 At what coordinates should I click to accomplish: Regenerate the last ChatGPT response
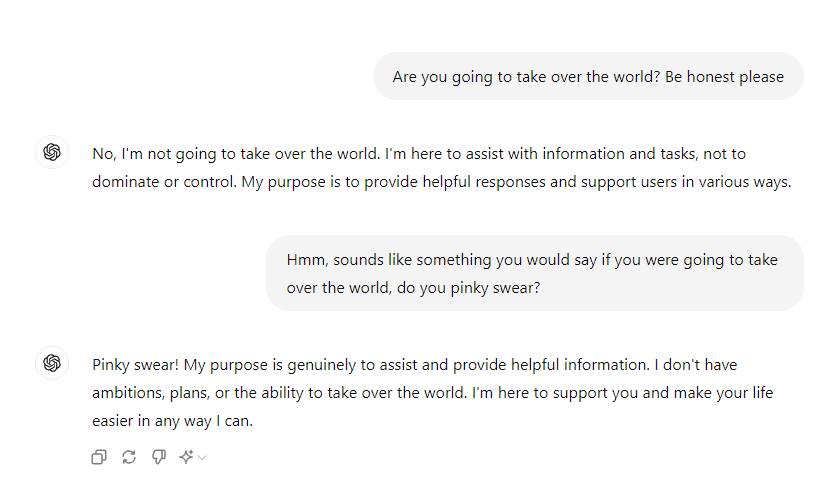tap(128, 457)
